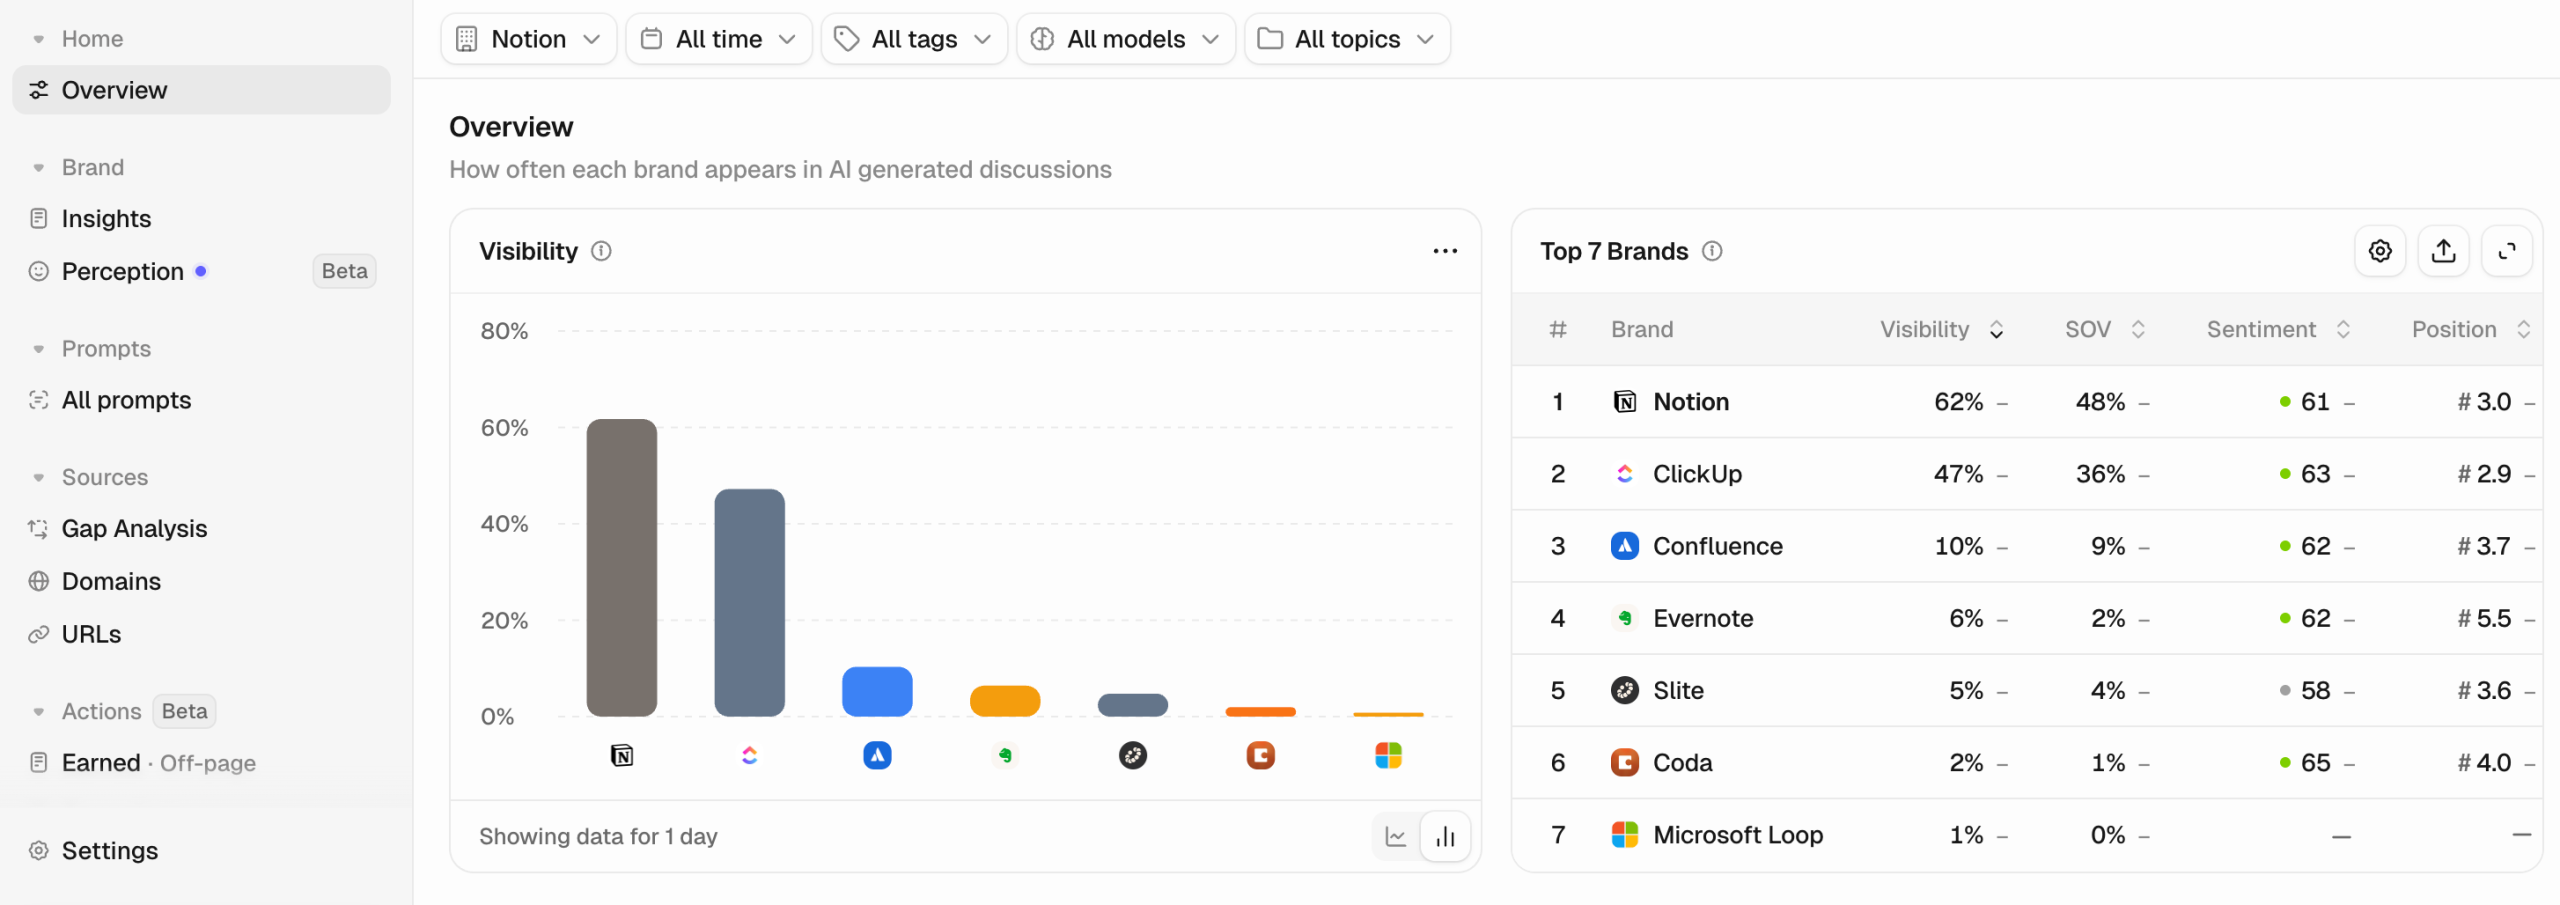Screen dimensions: 2560x905
Task: Collapse the Actions section
Action: (x=39, y=711)
